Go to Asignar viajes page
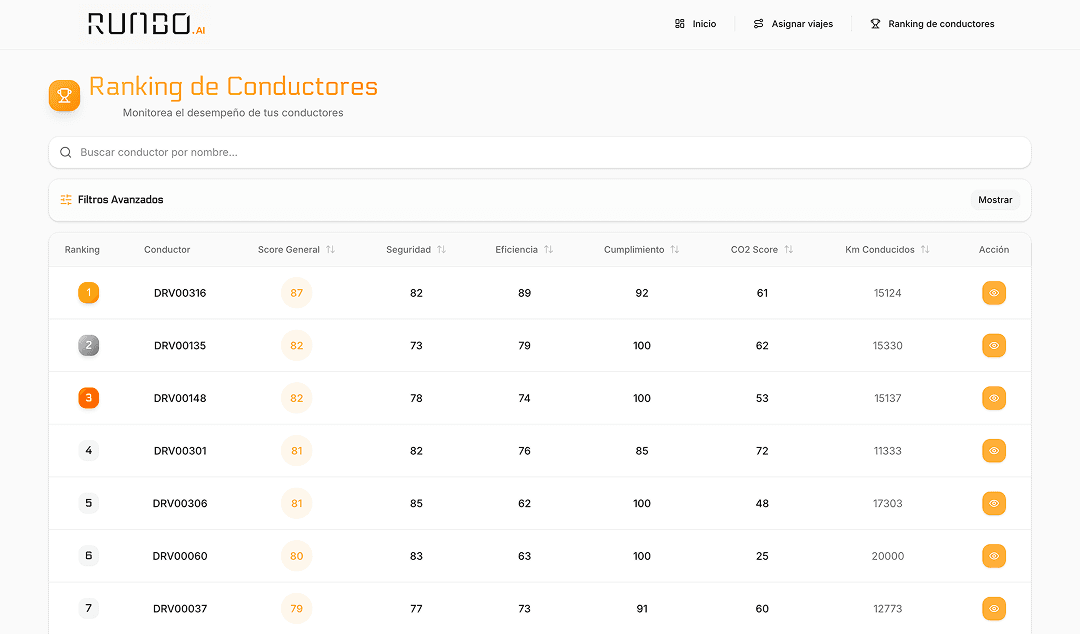 click(793, 24)
